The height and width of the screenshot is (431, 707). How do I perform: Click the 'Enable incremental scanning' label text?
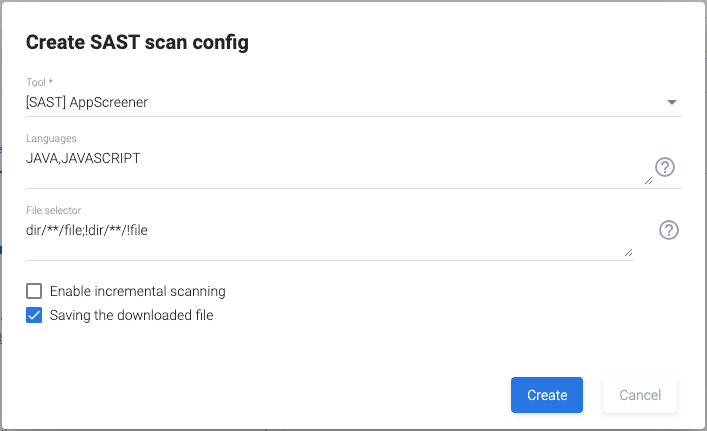click(x=137, y=291)
